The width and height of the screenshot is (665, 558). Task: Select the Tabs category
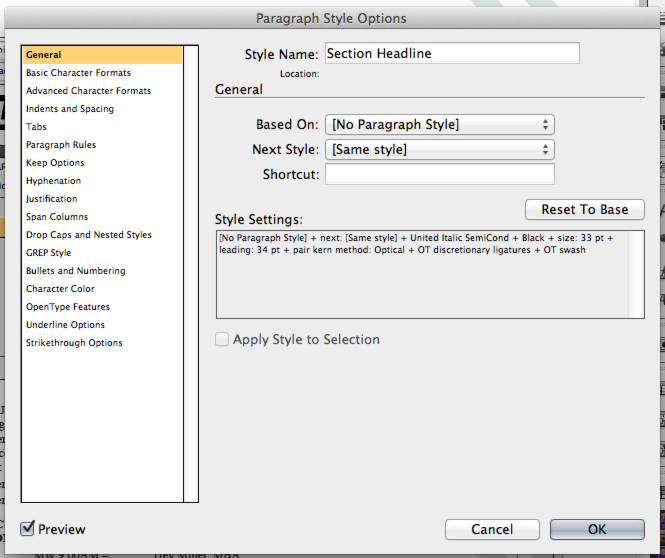pyautogui.click(x=102, y=127)
